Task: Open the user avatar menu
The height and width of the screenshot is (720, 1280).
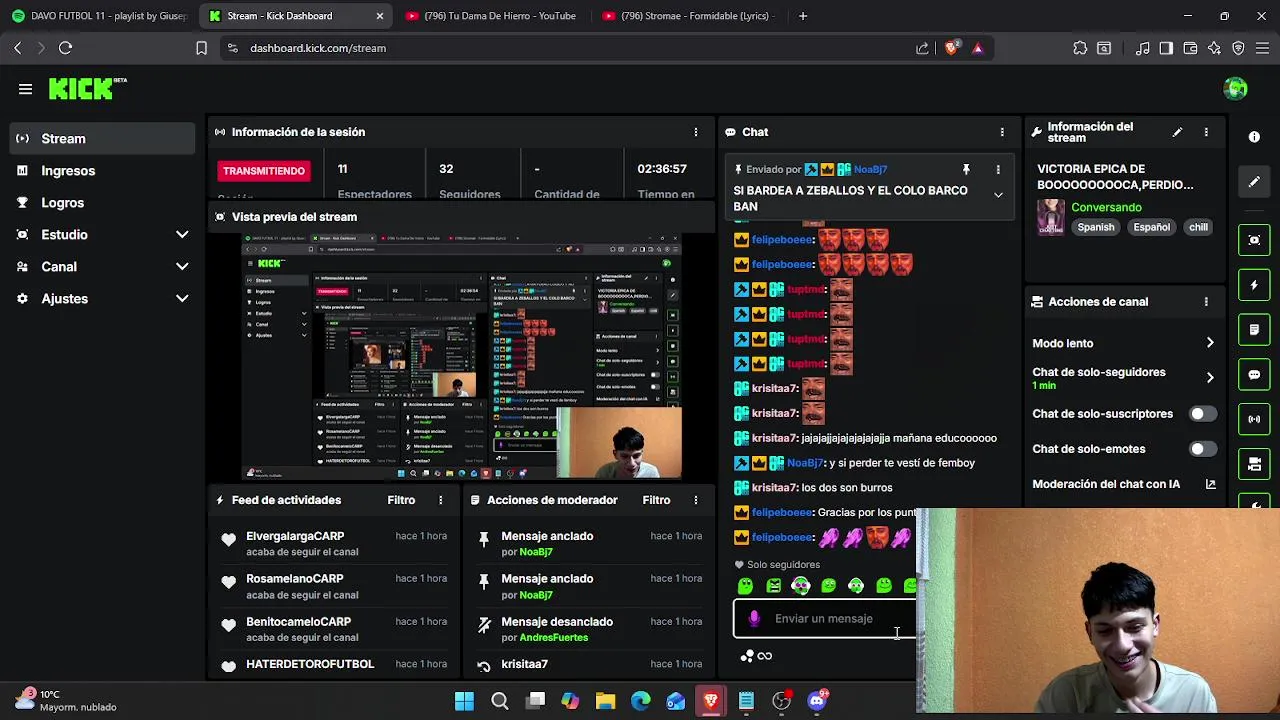Action: 1235,89
